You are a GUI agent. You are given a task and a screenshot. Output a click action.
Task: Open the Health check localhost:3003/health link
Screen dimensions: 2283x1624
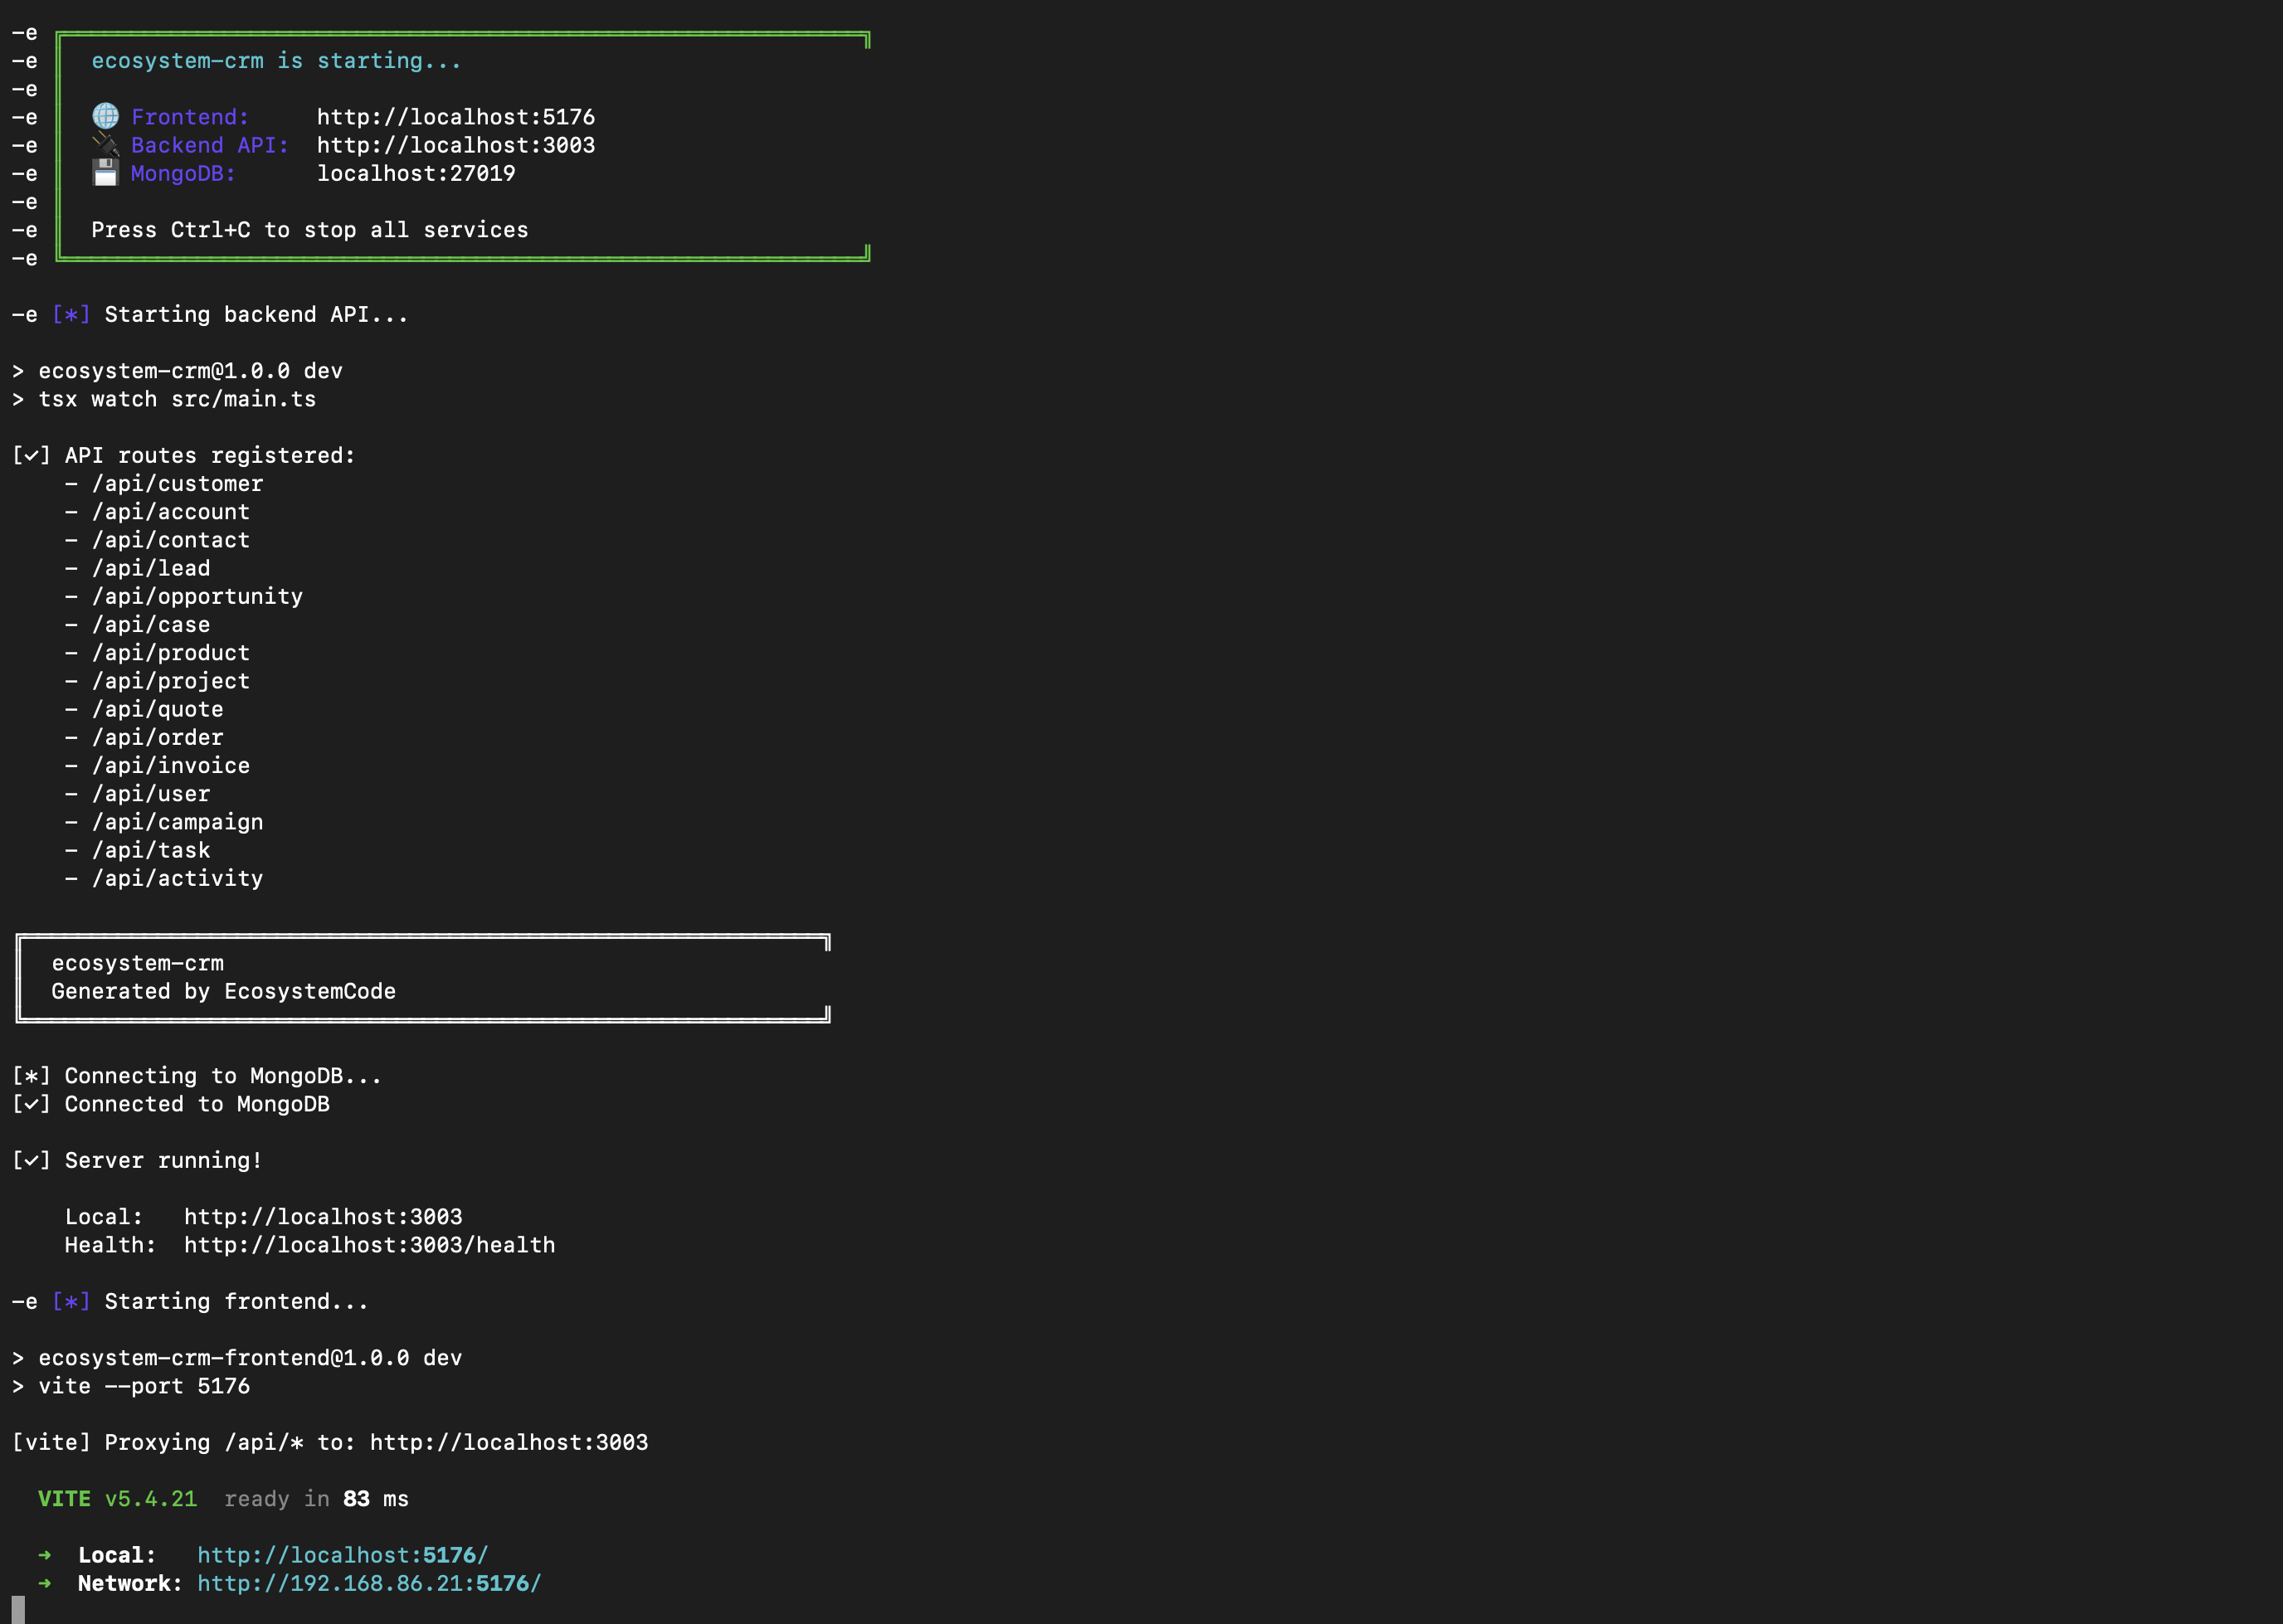(x=370, y=1245)
